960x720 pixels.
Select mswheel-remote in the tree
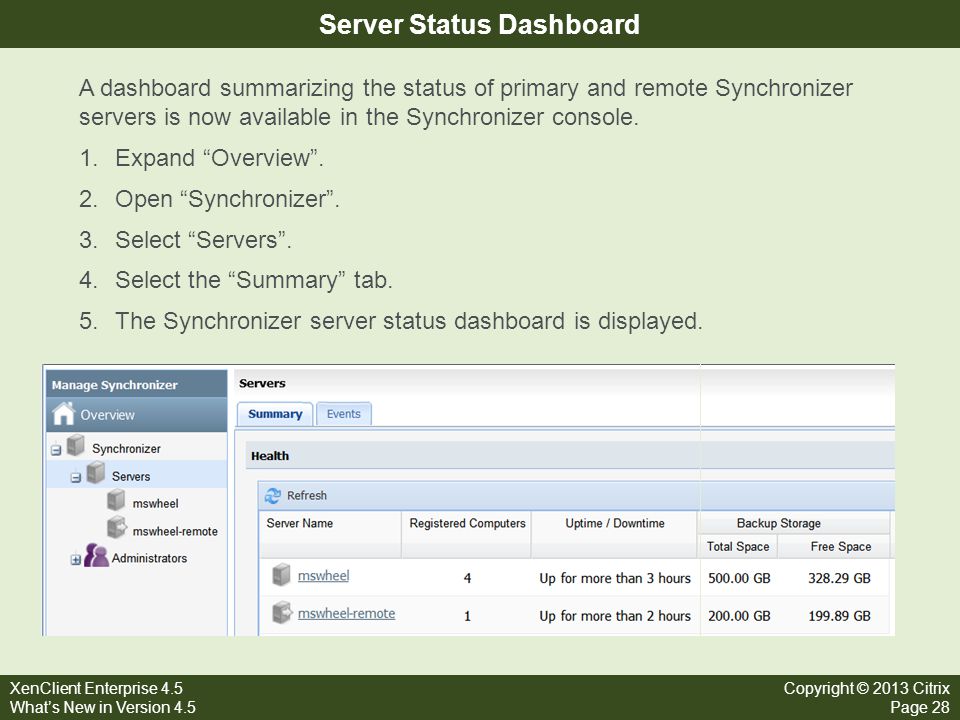tap(175, 531)
